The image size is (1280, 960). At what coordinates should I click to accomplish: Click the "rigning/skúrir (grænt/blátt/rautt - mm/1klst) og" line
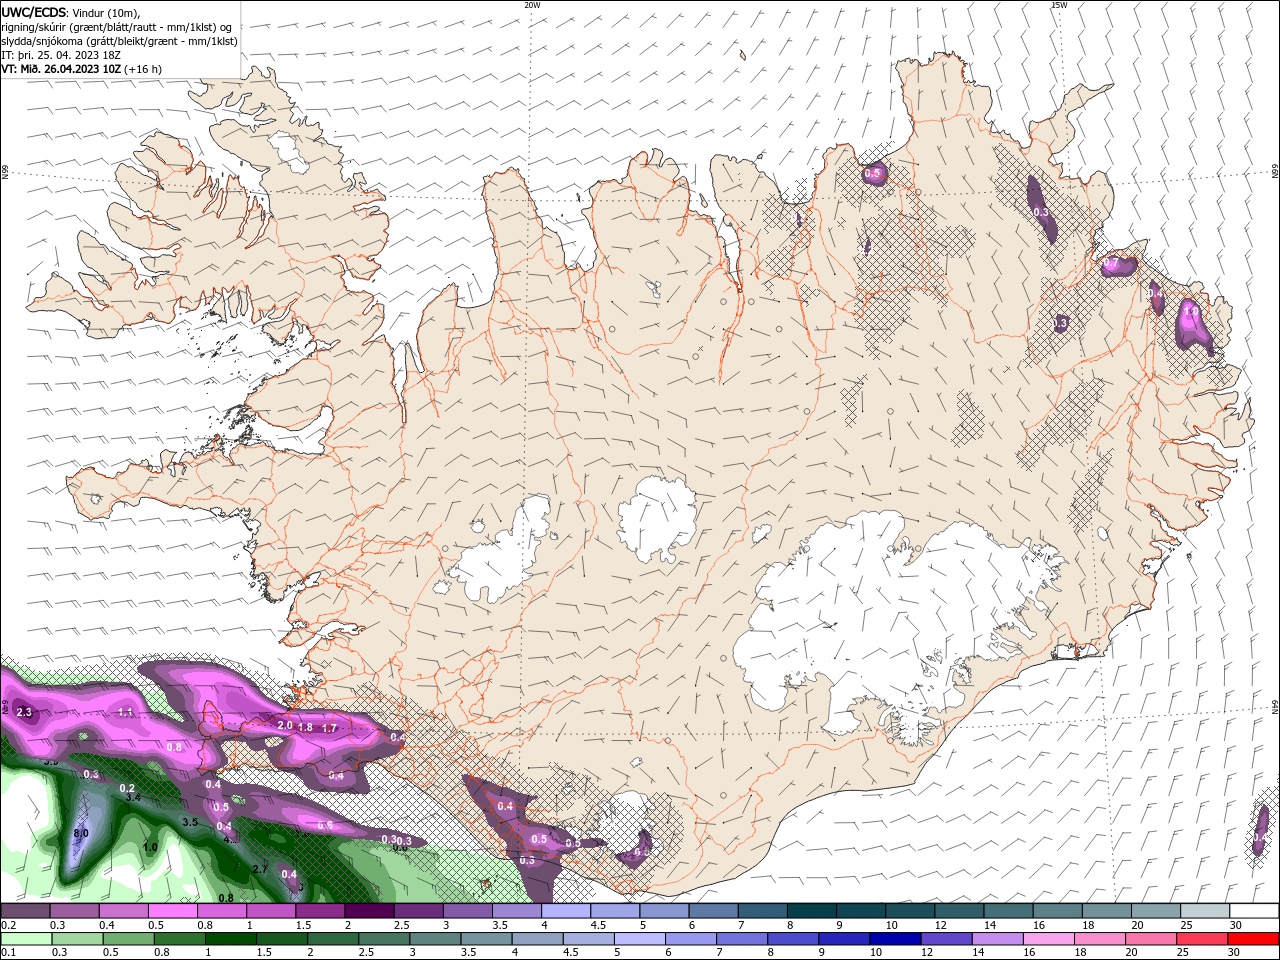click(117, 27)
